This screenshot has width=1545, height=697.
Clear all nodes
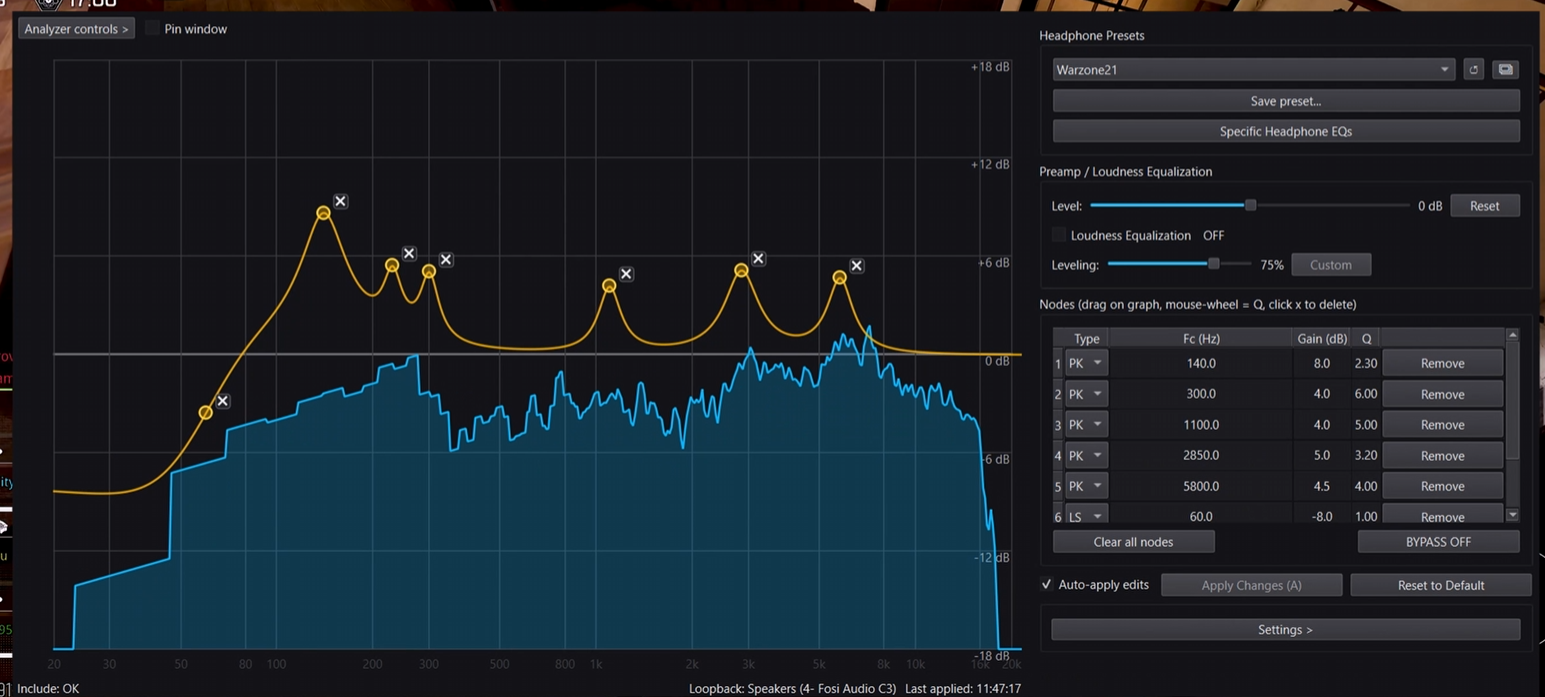click(x=1133, y=541)
